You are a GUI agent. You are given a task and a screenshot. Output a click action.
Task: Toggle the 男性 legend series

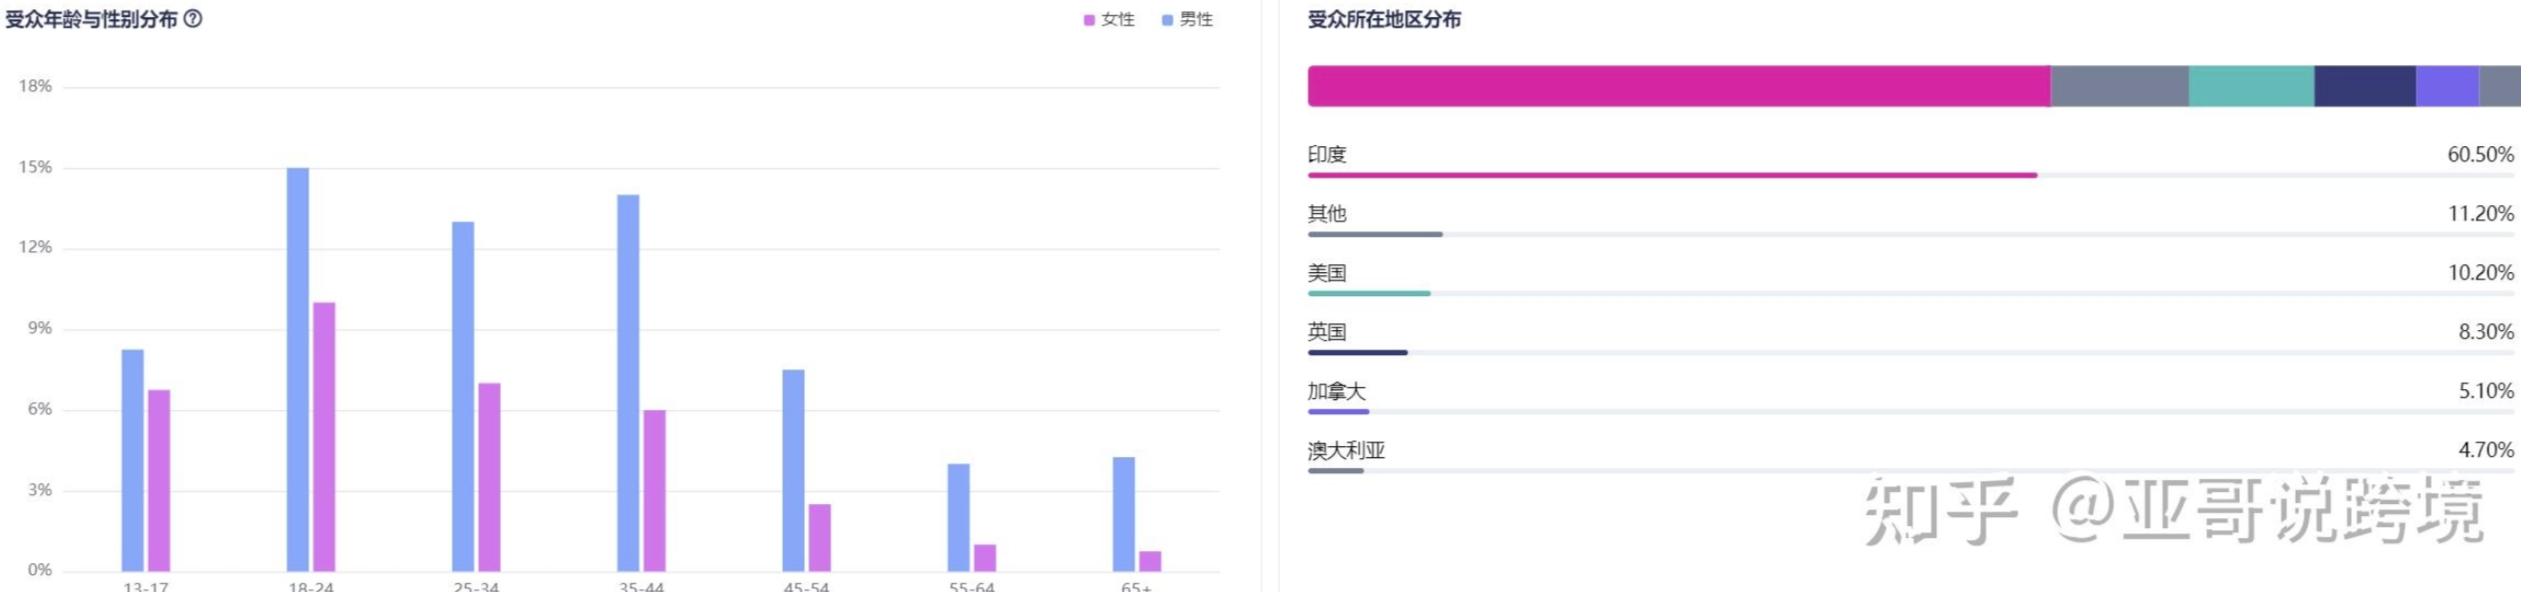click(1187, 19)
